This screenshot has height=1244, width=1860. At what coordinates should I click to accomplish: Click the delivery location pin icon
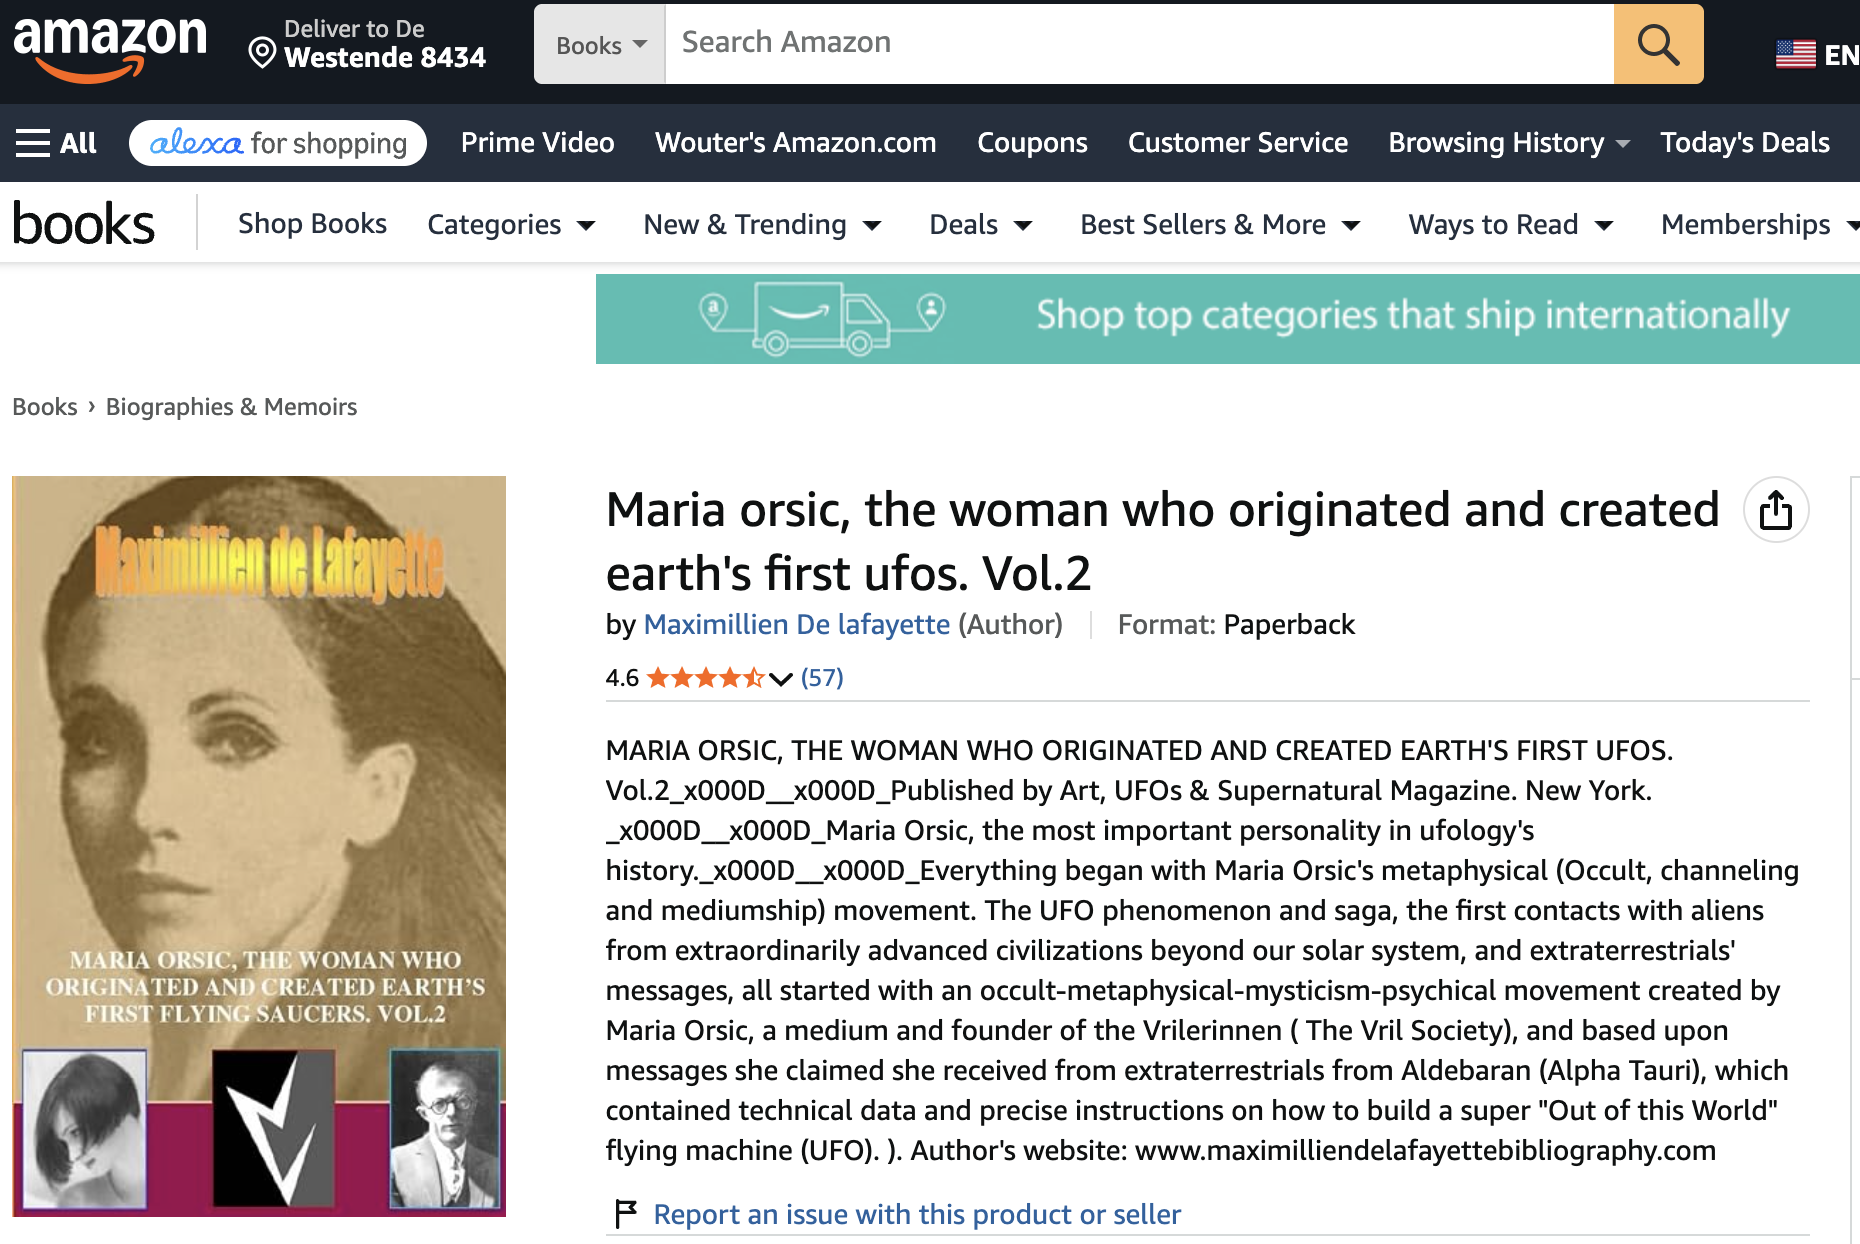point(262,52)
